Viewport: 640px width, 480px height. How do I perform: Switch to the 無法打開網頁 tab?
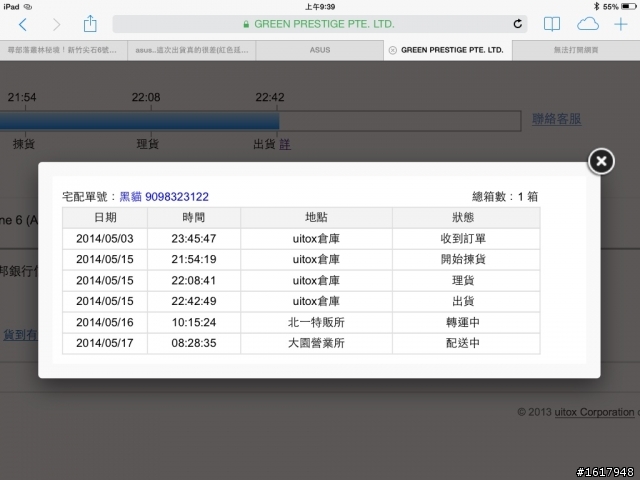click(x=576, y=50)
